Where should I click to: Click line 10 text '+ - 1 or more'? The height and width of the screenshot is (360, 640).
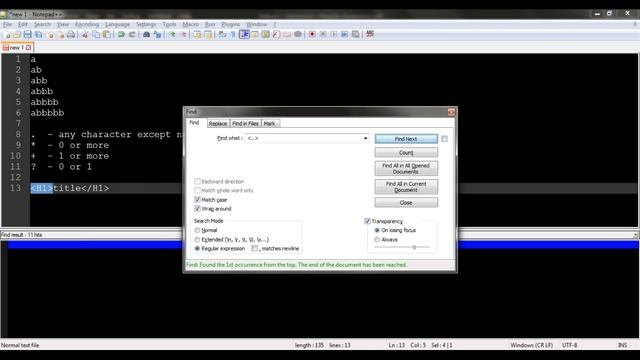coord(70,156)
